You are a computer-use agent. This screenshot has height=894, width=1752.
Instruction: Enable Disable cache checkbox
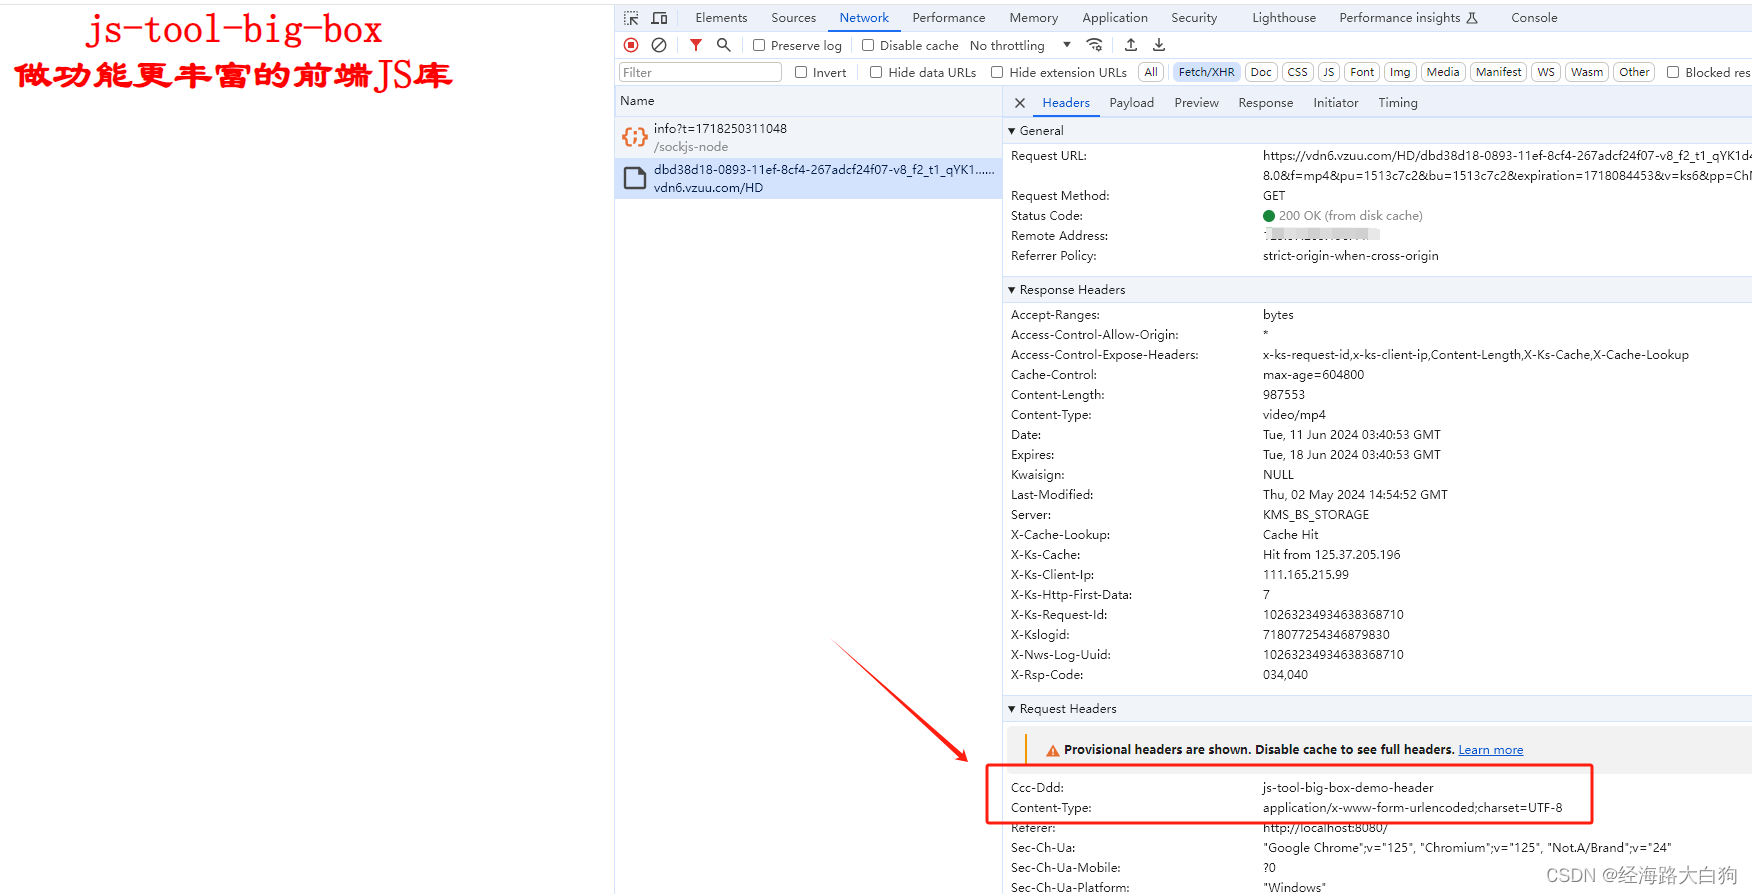pyautogui.click(x=868, y=45)
